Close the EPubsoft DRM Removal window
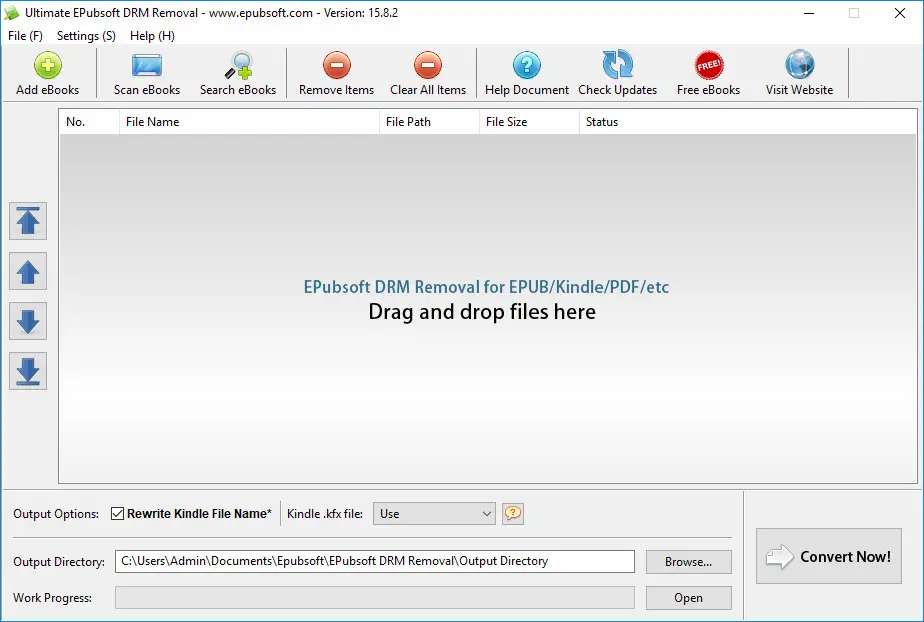Screen dimensions: 924x622 900,13
